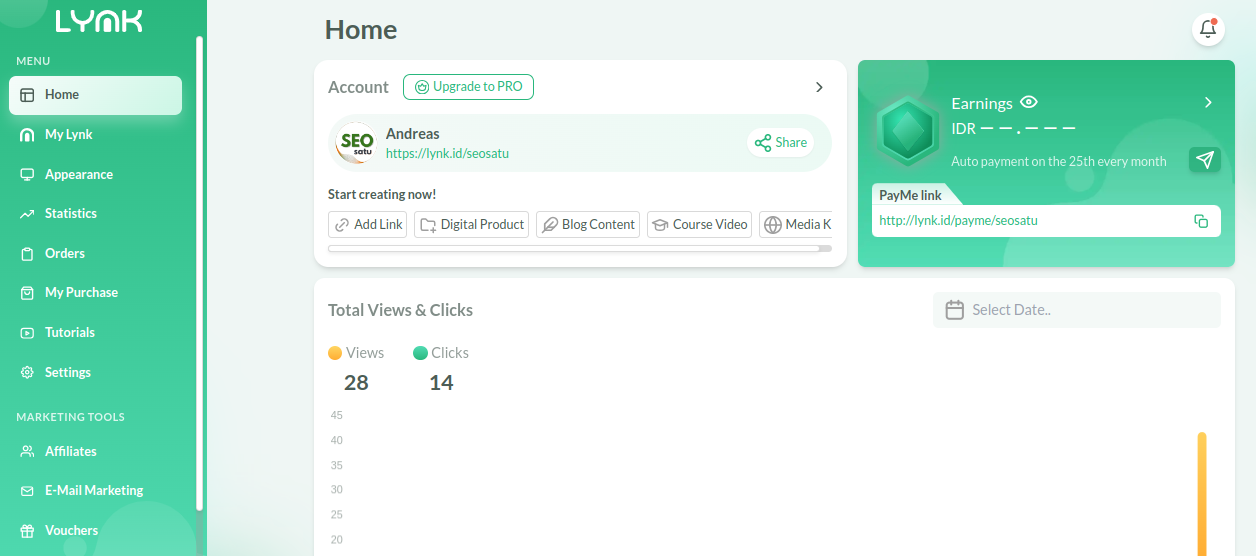
Task: Click the yellow views chart bar
Action: click(x=1202, y=494)
